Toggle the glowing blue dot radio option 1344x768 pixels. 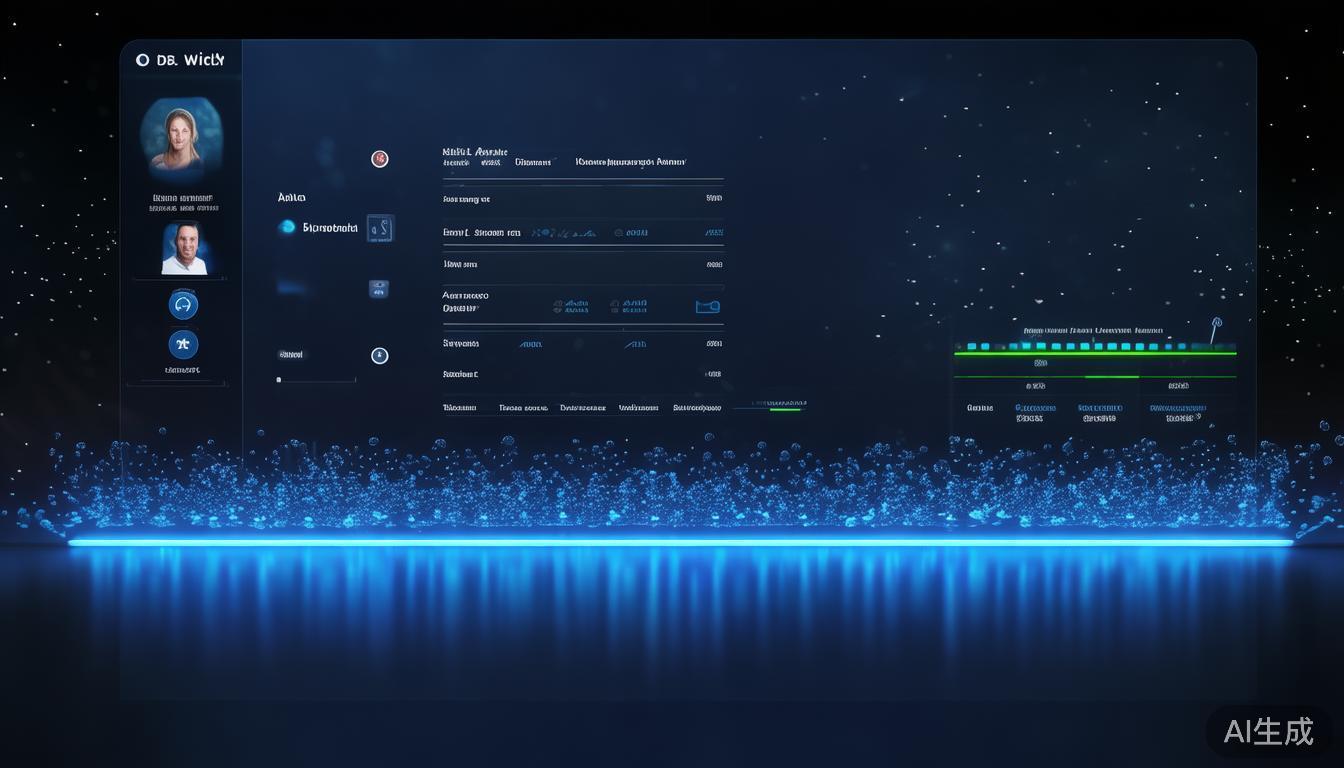[288, 228]
